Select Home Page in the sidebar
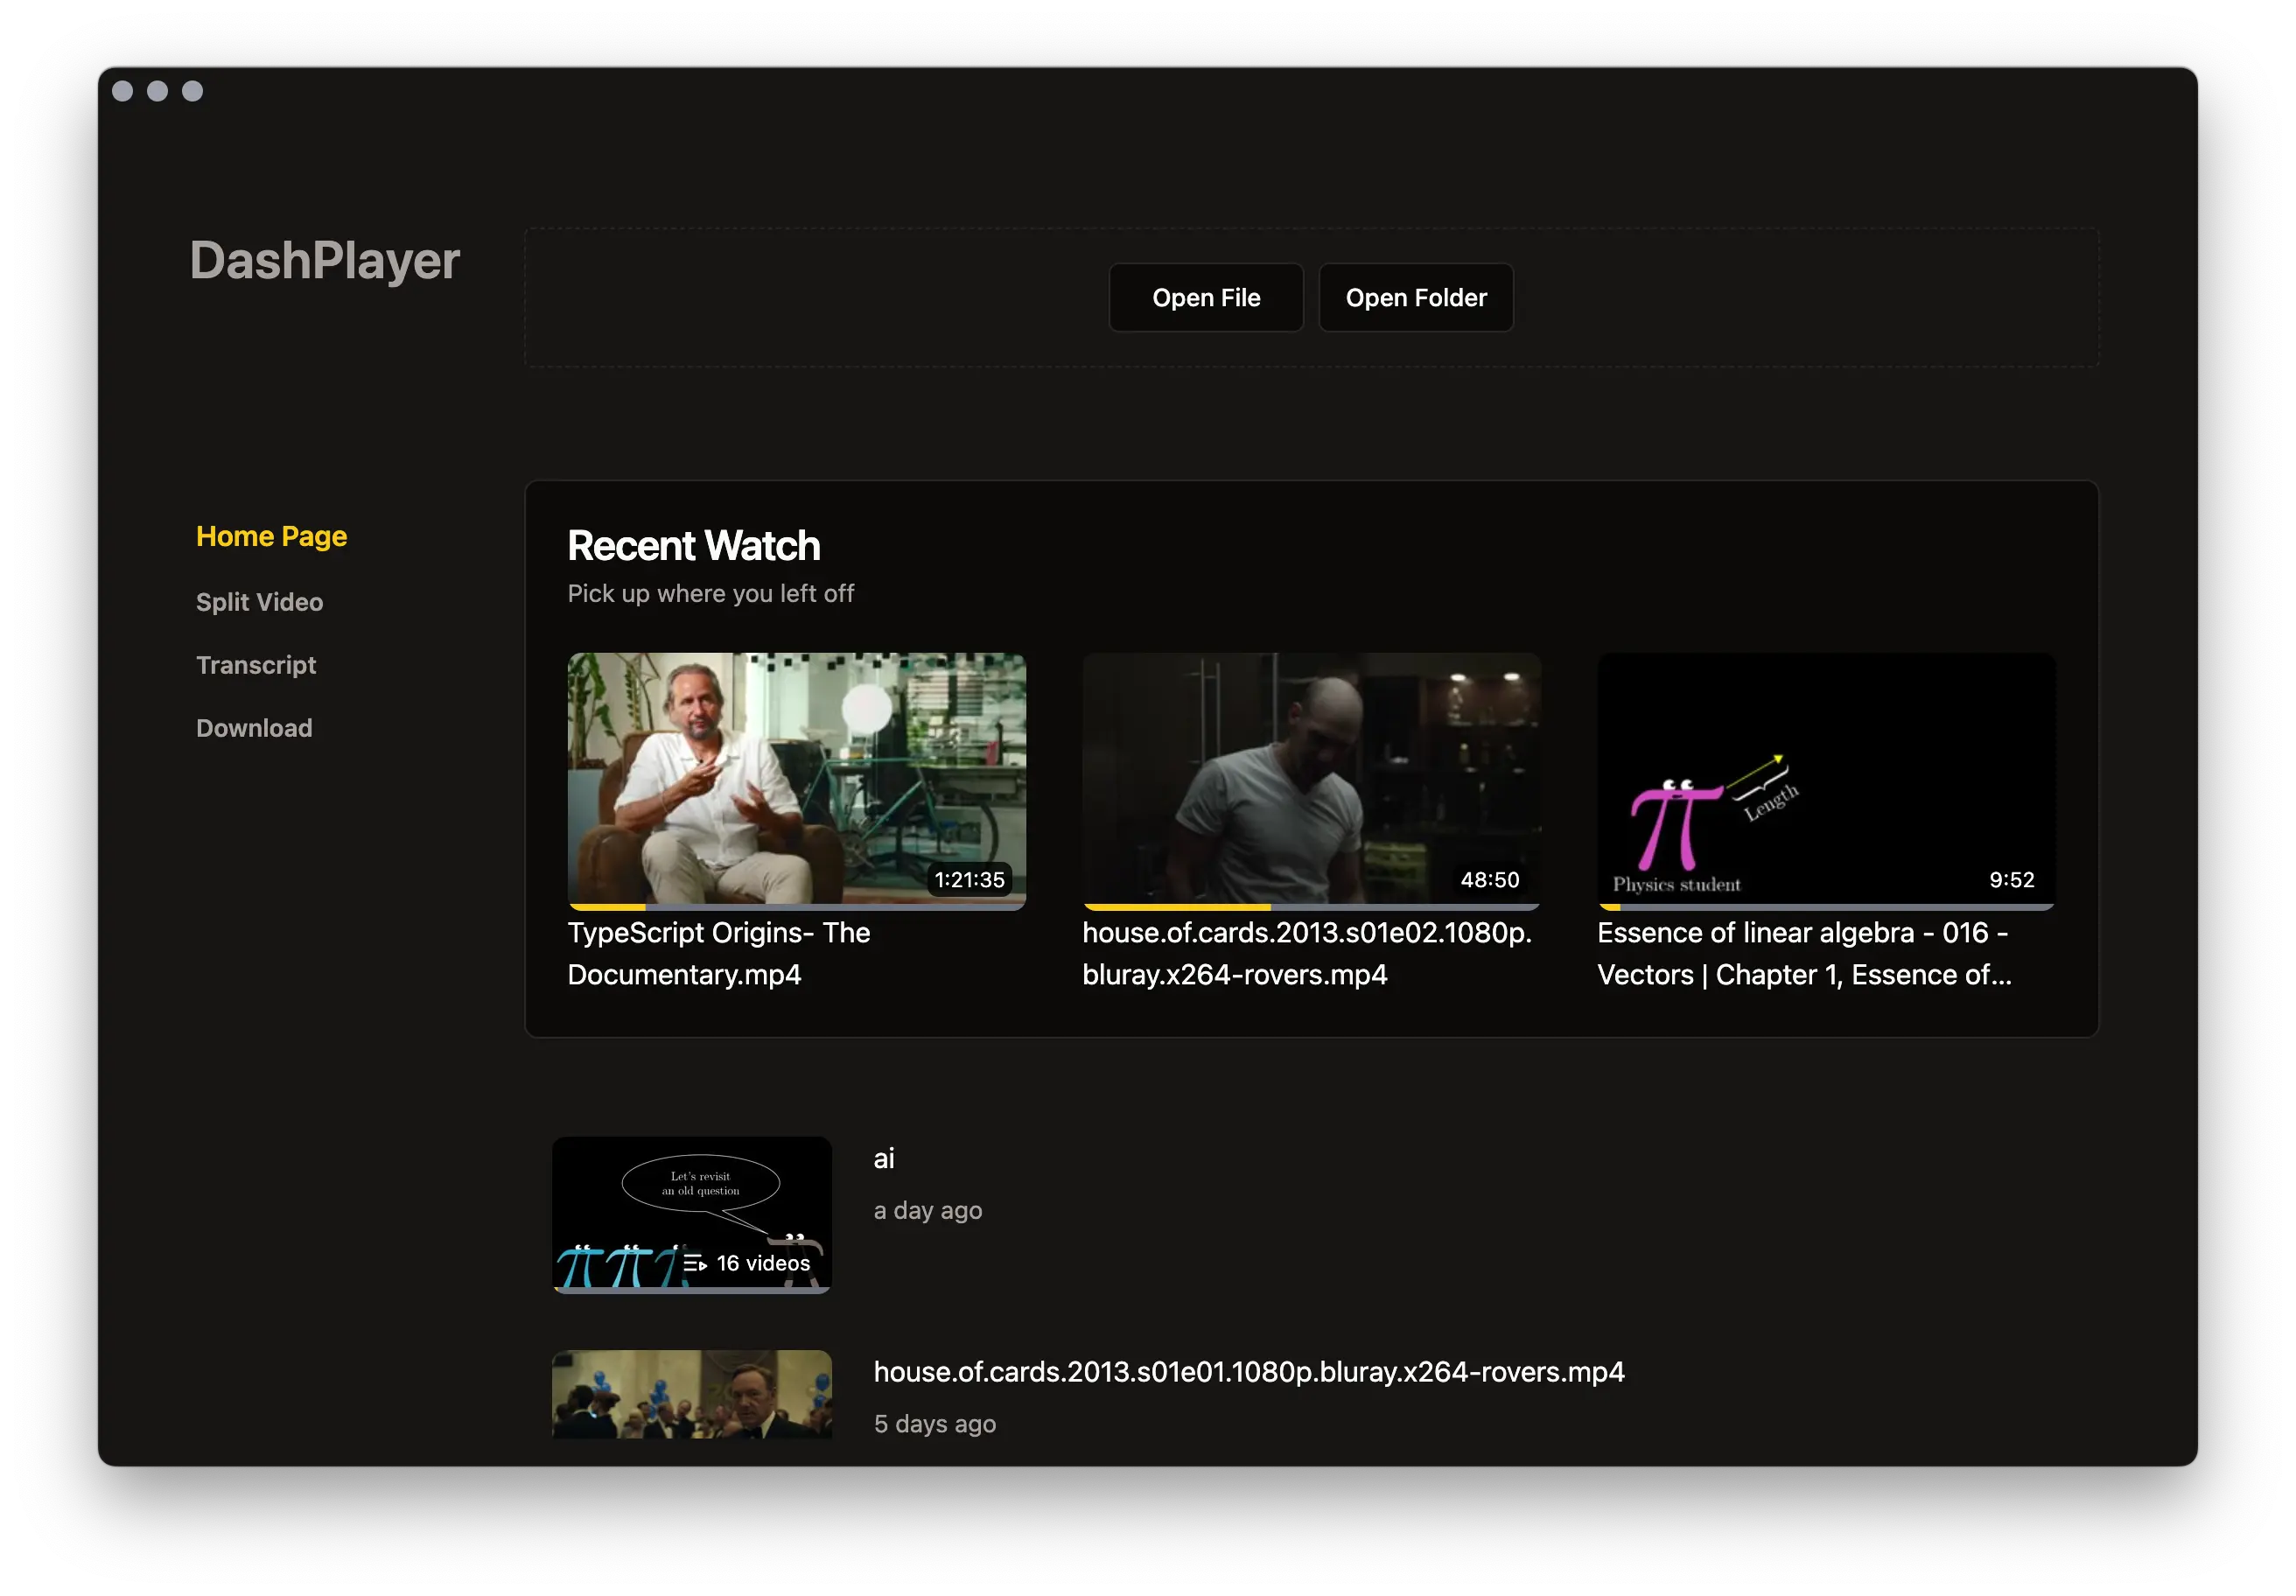 tap(271, 536)
